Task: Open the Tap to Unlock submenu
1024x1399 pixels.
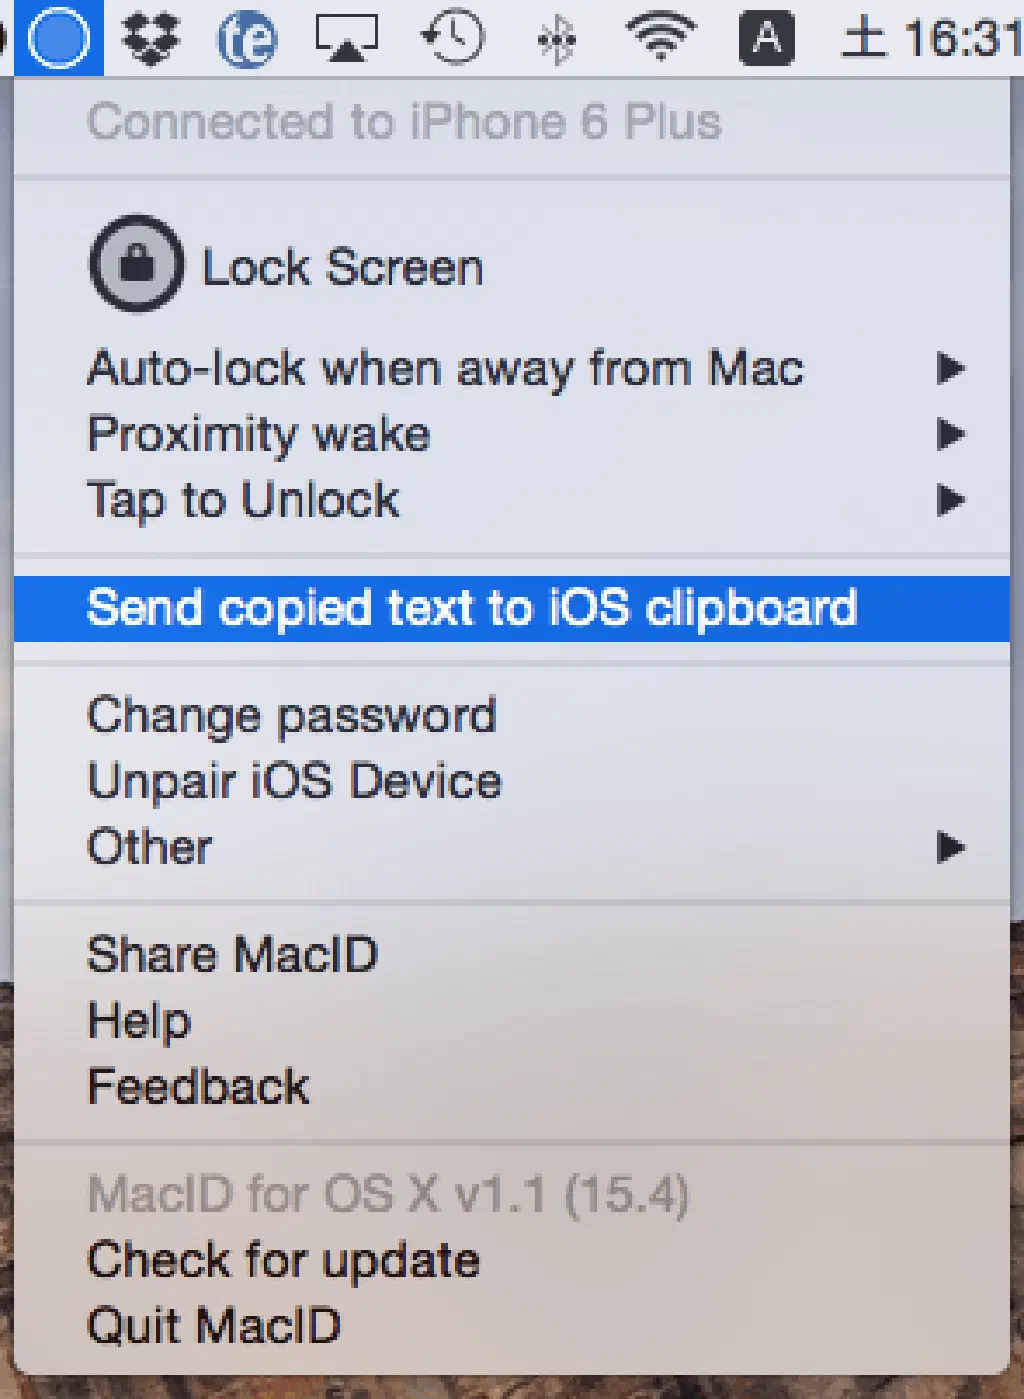Action: 950,499
